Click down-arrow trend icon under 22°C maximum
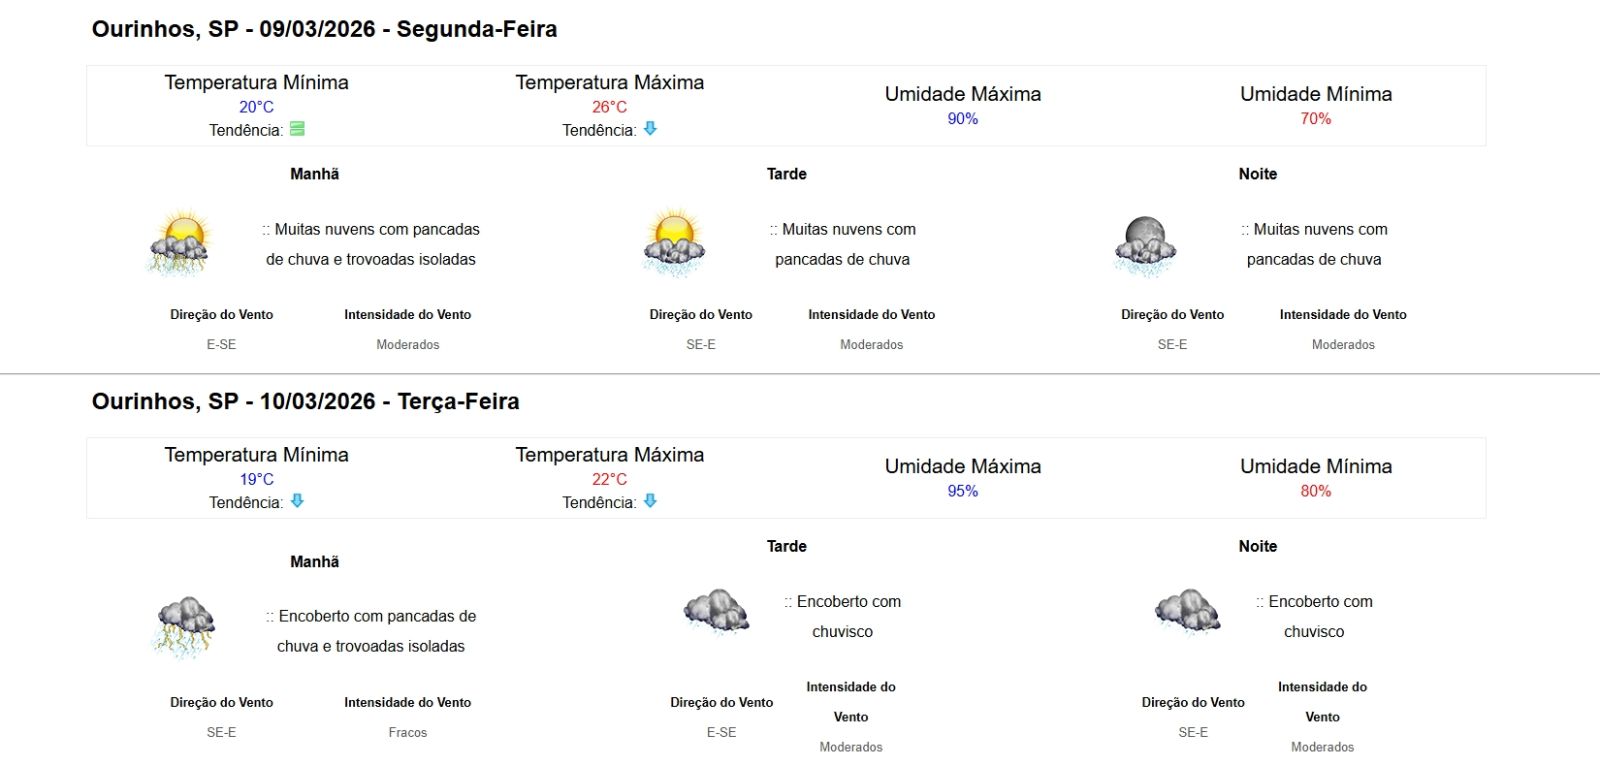This screenshot has height=766, width=1600. coord(650,501)
